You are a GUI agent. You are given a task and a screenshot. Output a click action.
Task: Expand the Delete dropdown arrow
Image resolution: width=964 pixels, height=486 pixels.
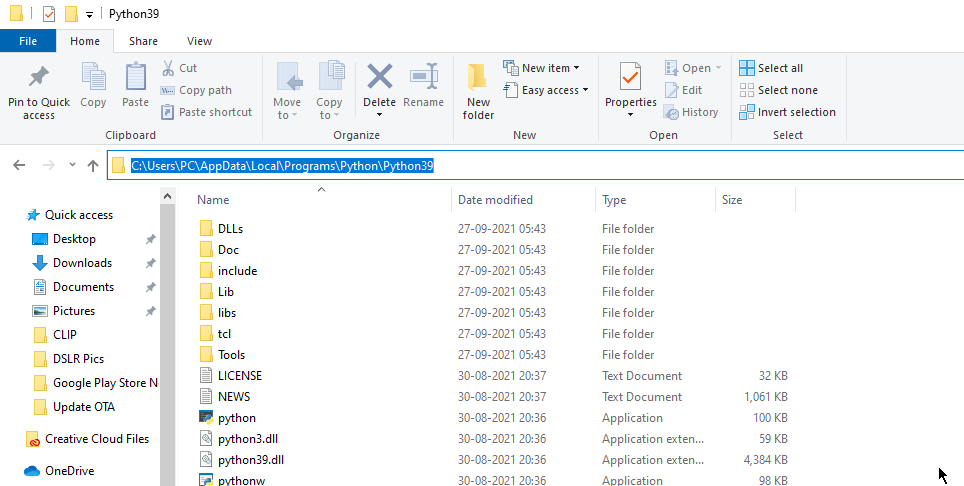[379, 115]
